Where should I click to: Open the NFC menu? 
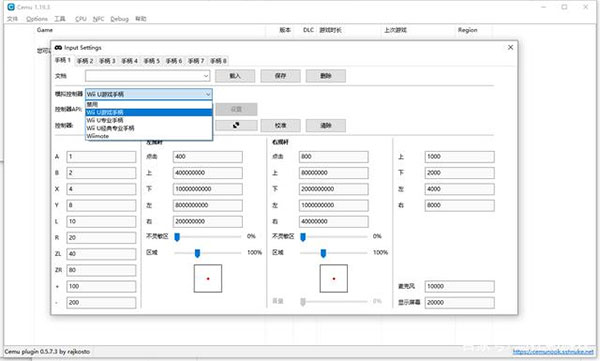click(x=98, y=19)
